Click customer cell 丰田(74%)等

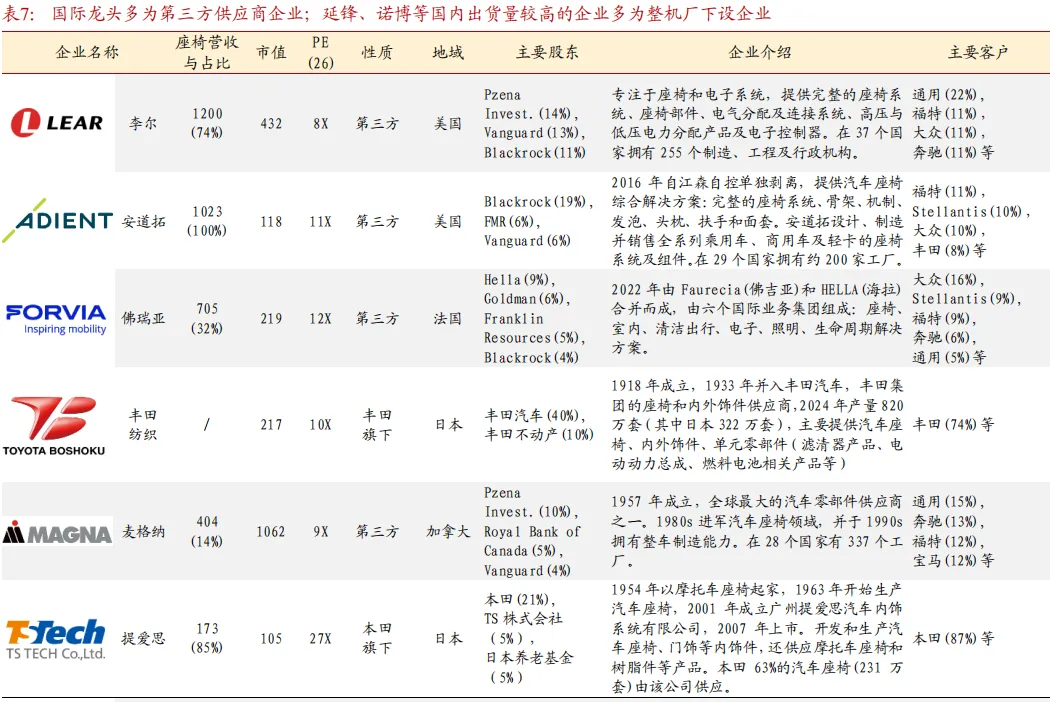click(954, 425)
